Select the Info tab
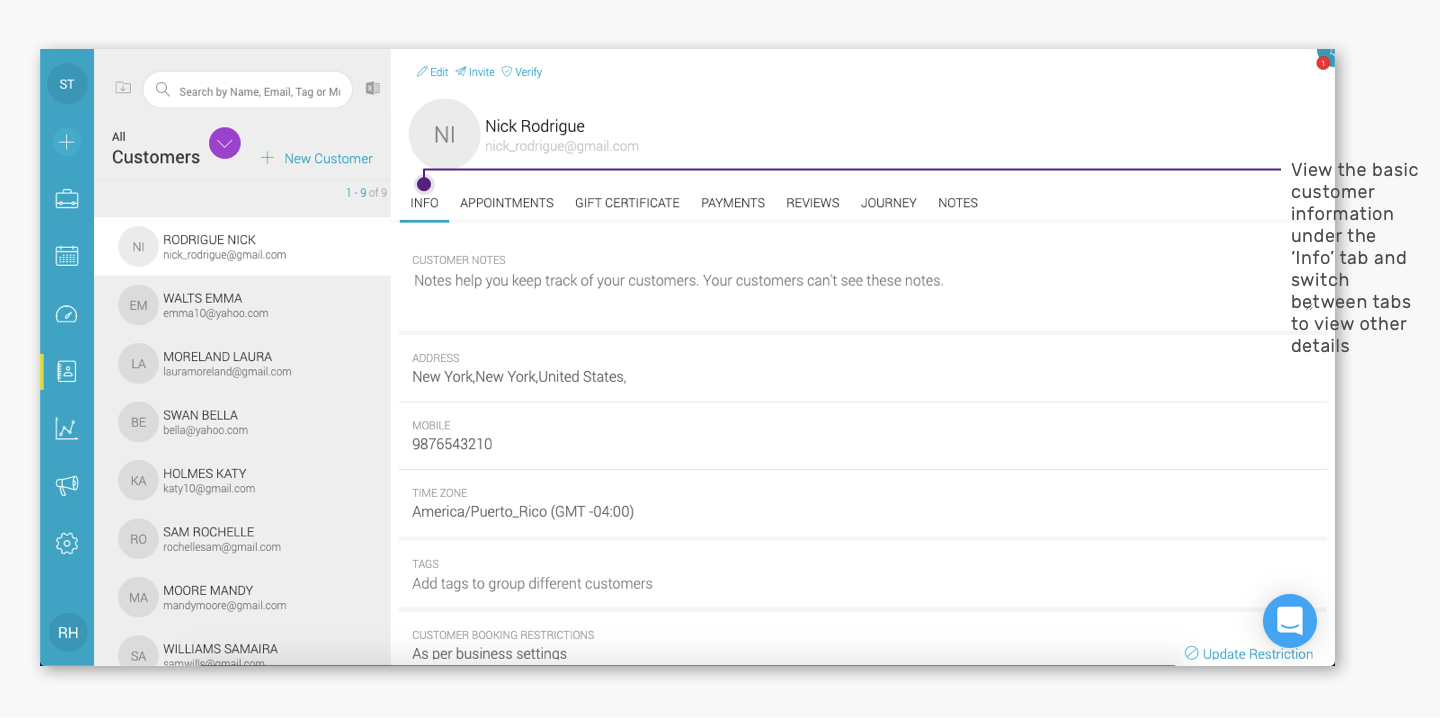 (x=425, y=203)
